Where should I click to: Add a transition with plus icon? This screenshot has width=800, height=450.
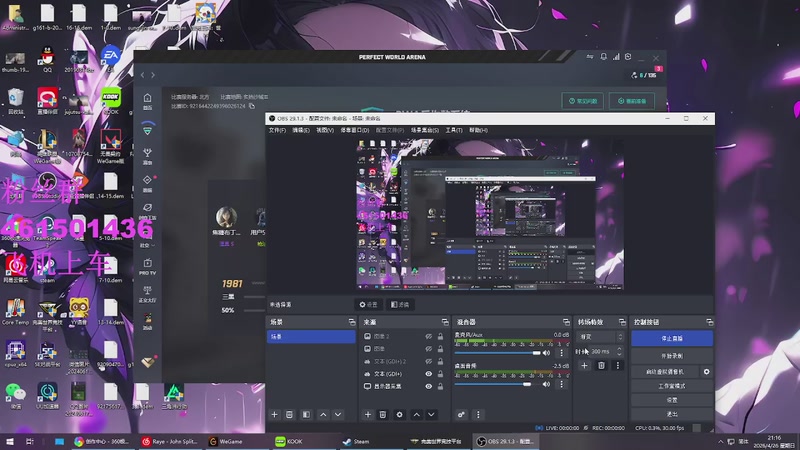585,365
